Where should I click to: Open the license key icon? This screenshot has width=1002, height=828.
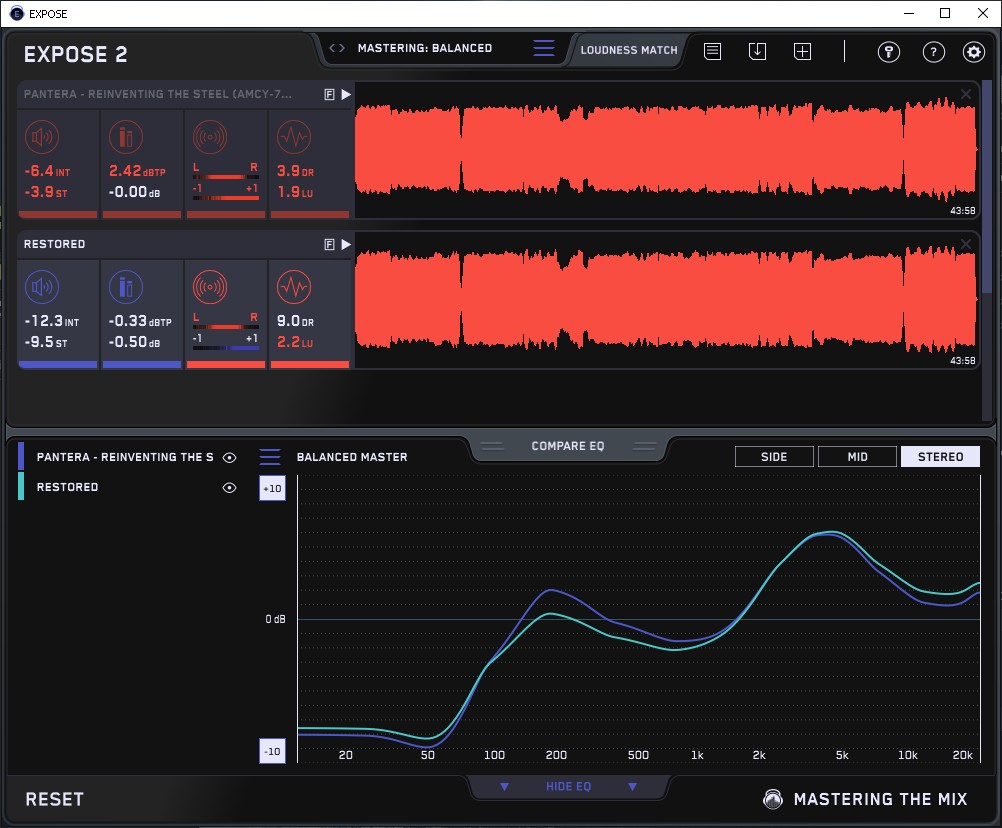888,52
